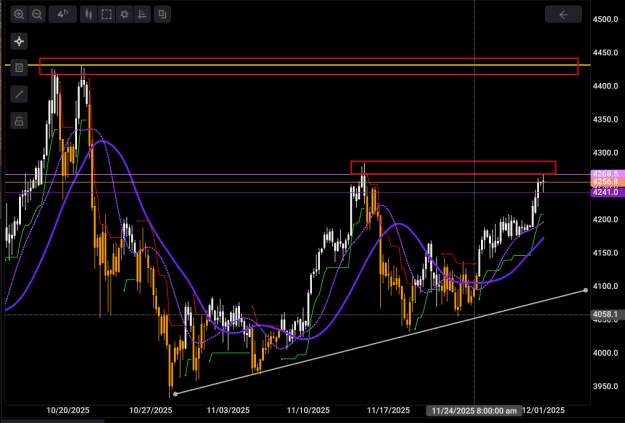Image resolution: width=625 pixels, height=423 pixels.
Task: Open the studies/indicators axis icon
Action: 142,14
